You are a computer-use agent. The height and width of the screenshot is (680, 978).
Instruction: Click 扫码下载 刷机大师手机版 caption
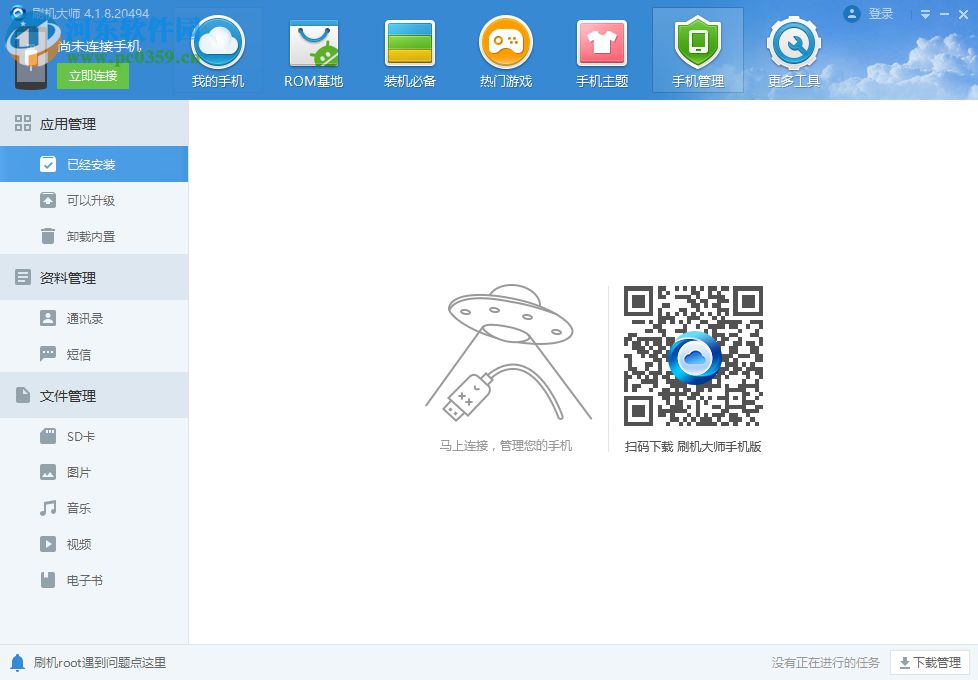point(693,447)
